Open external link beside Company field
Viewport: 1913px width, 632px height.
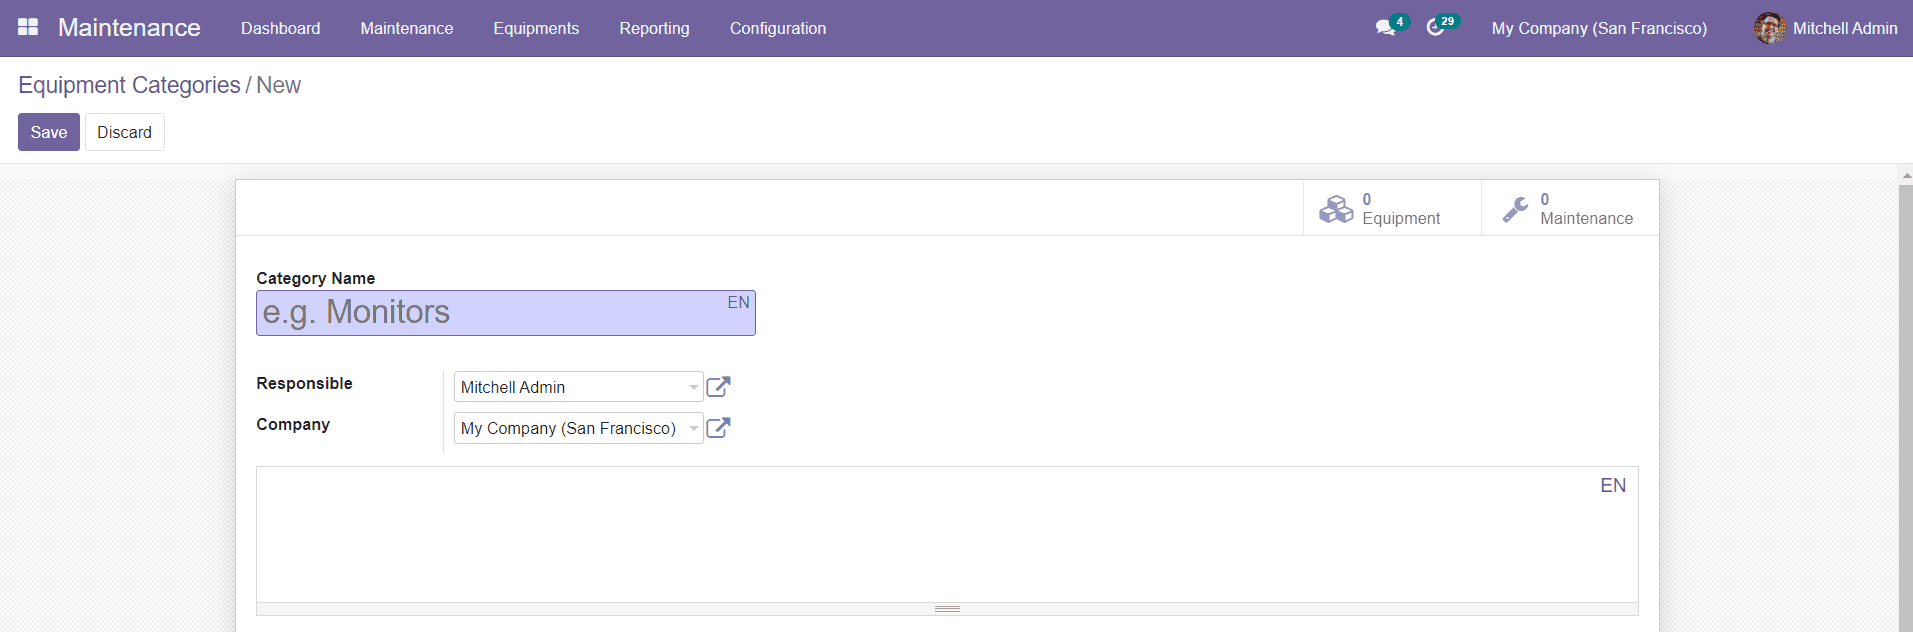(x=718, y=428)
